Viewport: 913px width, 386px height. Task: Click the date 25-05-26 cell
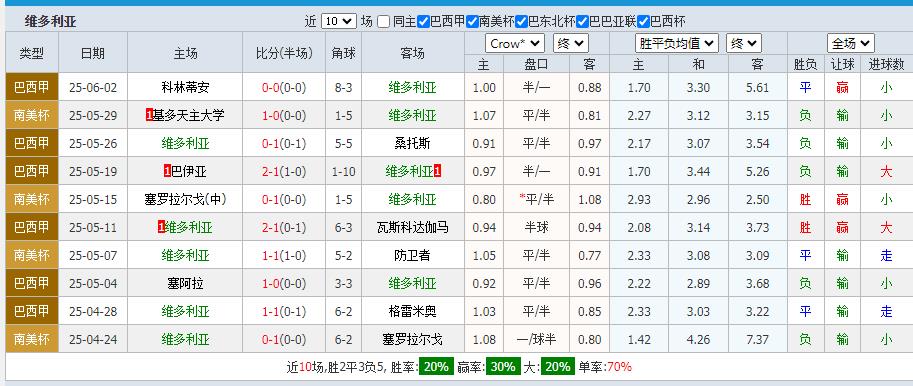pos(93,144)
